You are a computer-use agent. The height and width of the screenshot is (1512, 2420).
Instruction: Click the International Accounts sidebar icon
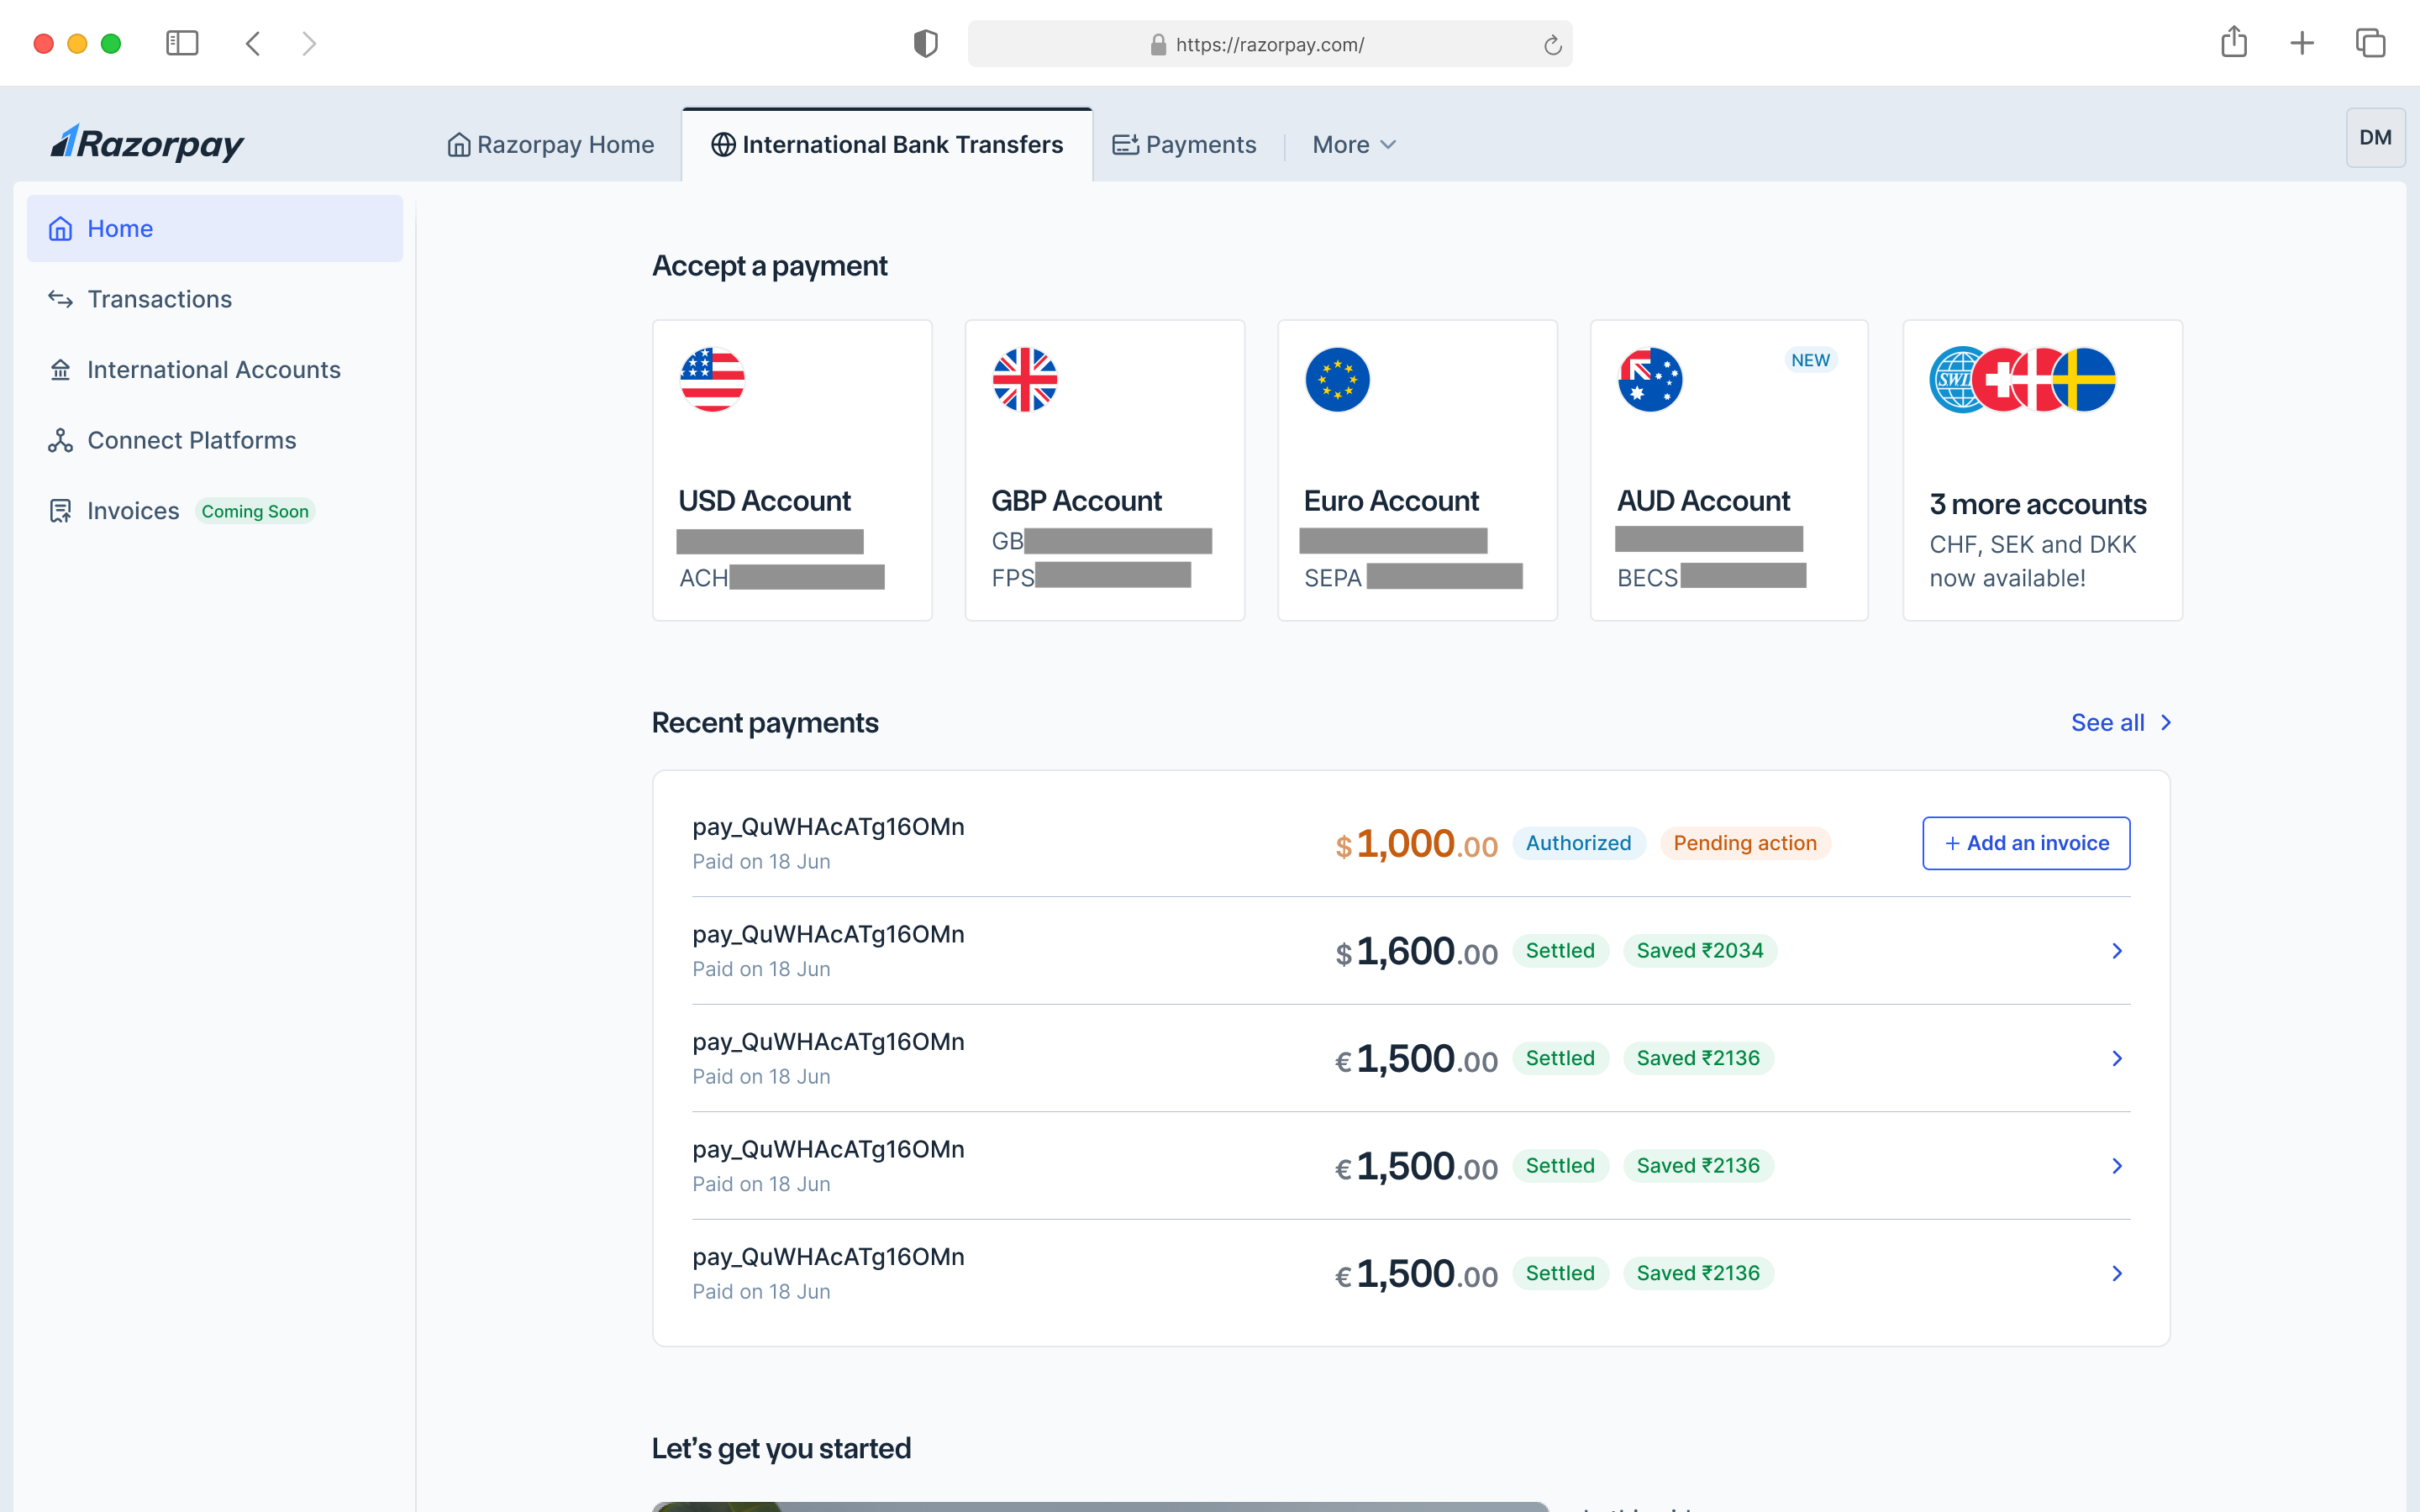pos(60,369)
